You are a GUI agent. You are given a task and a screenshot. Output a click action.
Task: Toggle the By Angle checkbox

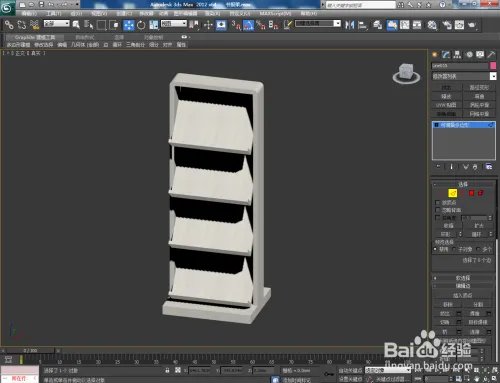(438, 218)
